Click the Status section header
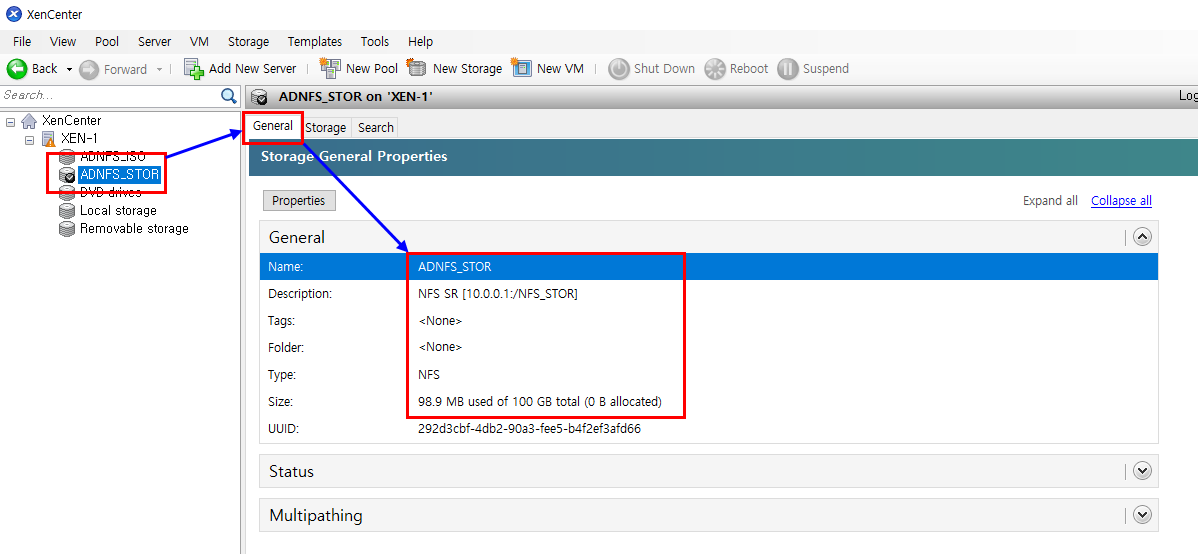Viewport: 1198px width, 554px height. (708, 471)
